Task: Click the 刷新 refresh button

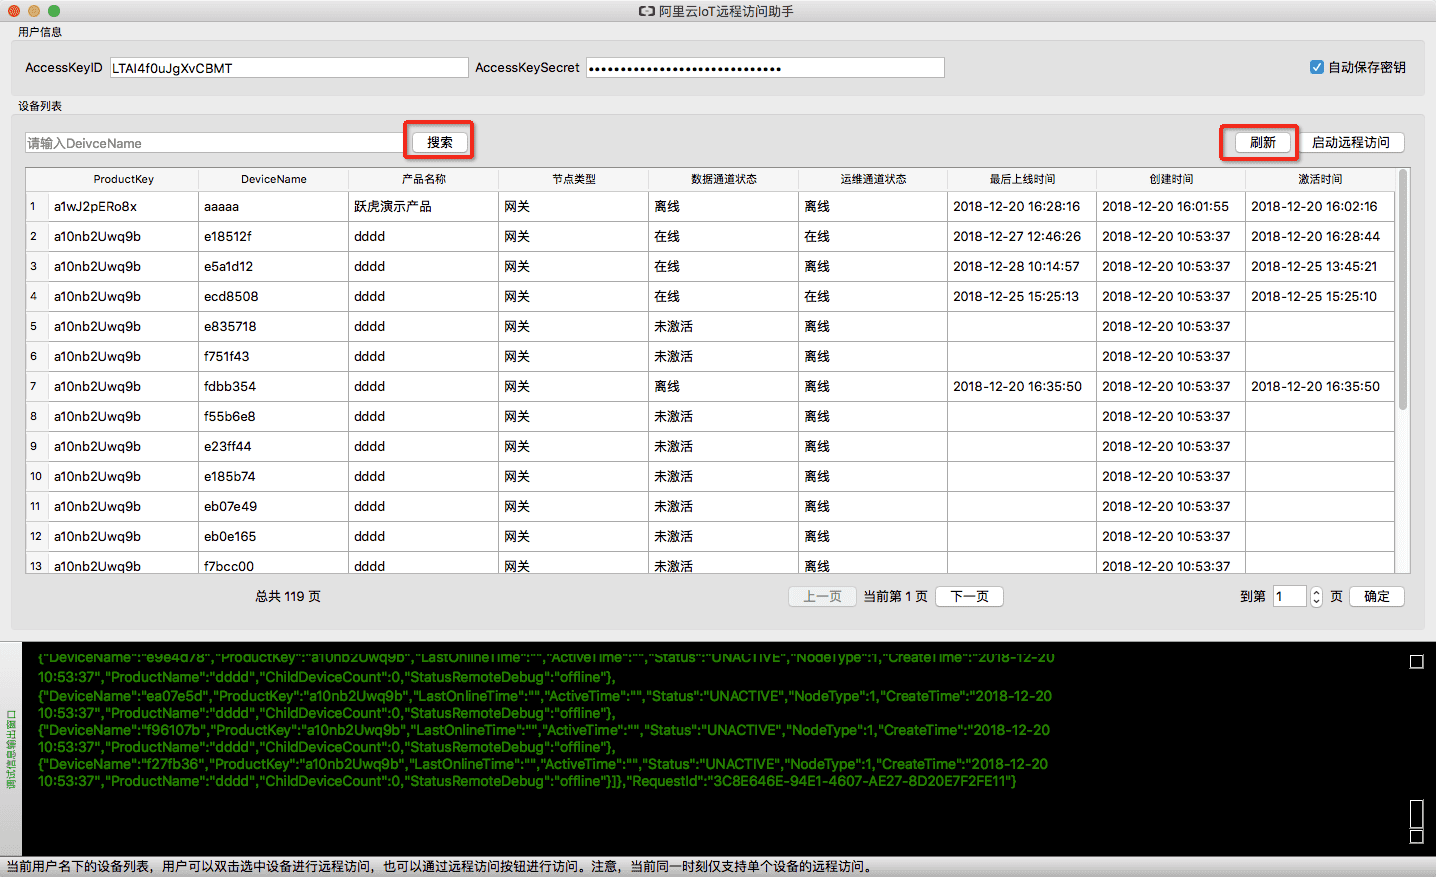Action: click(x=1263, y=142)
